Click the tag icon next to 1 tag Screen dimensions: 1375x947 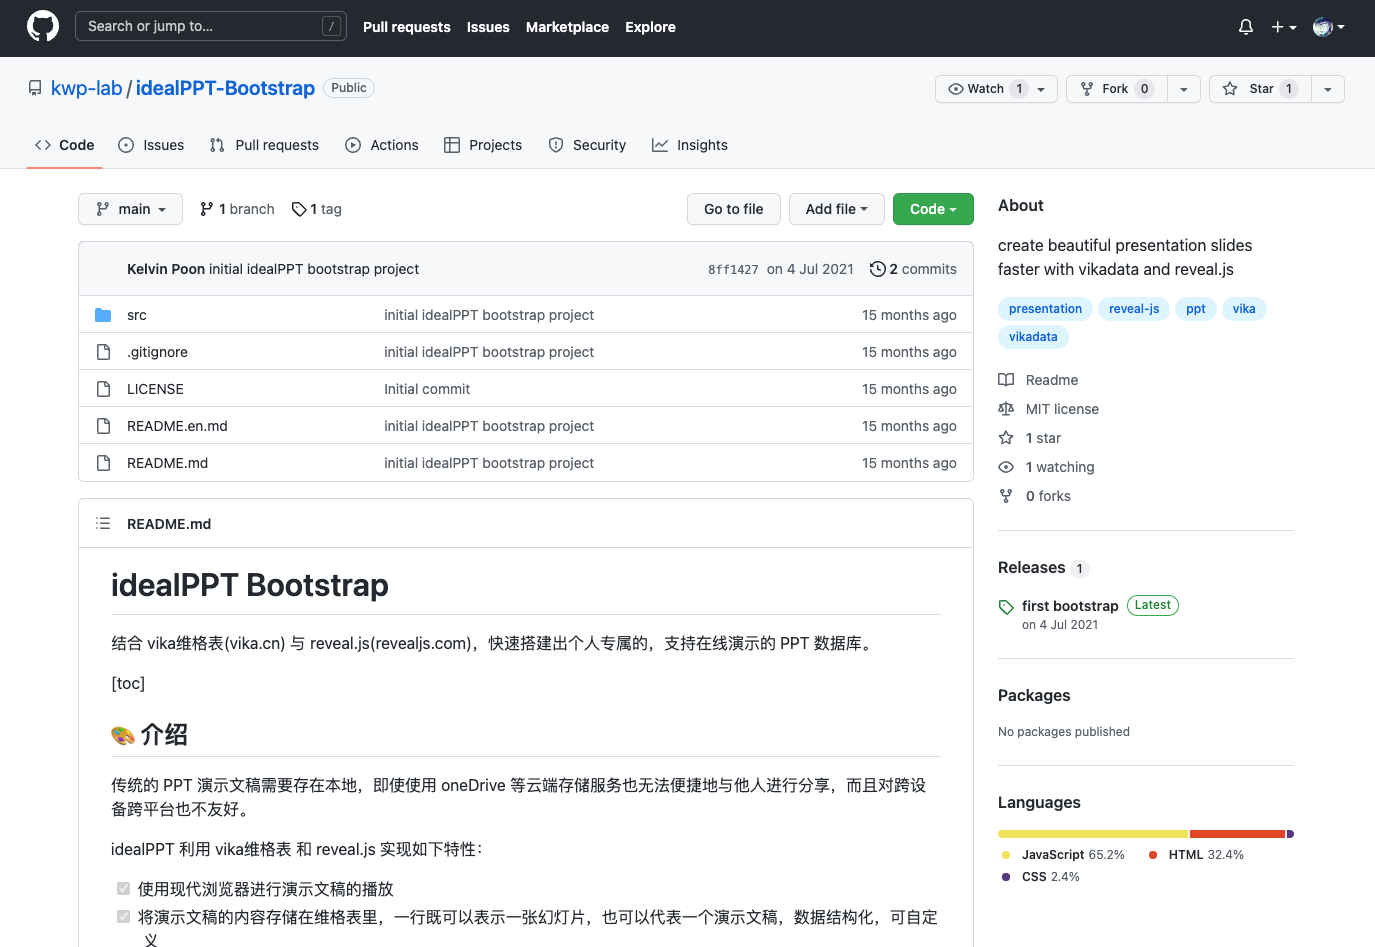click(299, 209)
